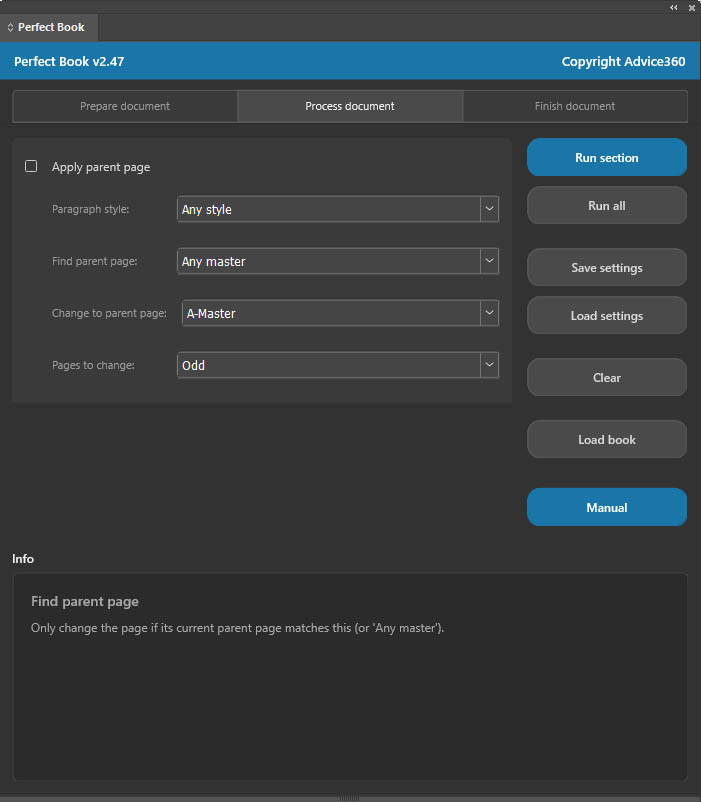Click the Perfect Book v2.47 title
The height and width of the screenshot is (802, 701).
pyautogui.click(x=69, y=61)
